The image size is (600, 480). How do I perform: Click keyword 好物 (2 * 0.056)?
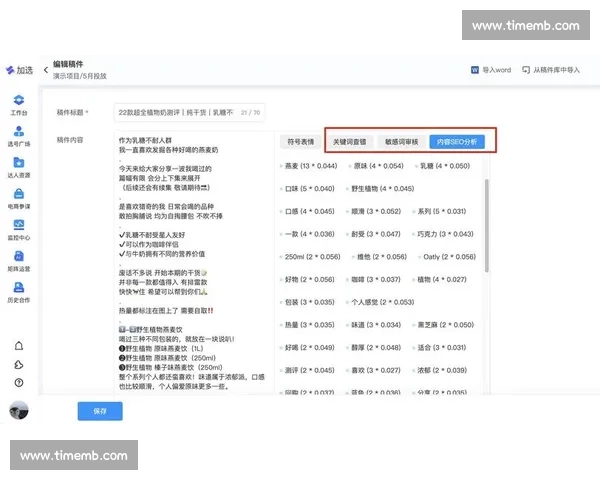(310, 279)
